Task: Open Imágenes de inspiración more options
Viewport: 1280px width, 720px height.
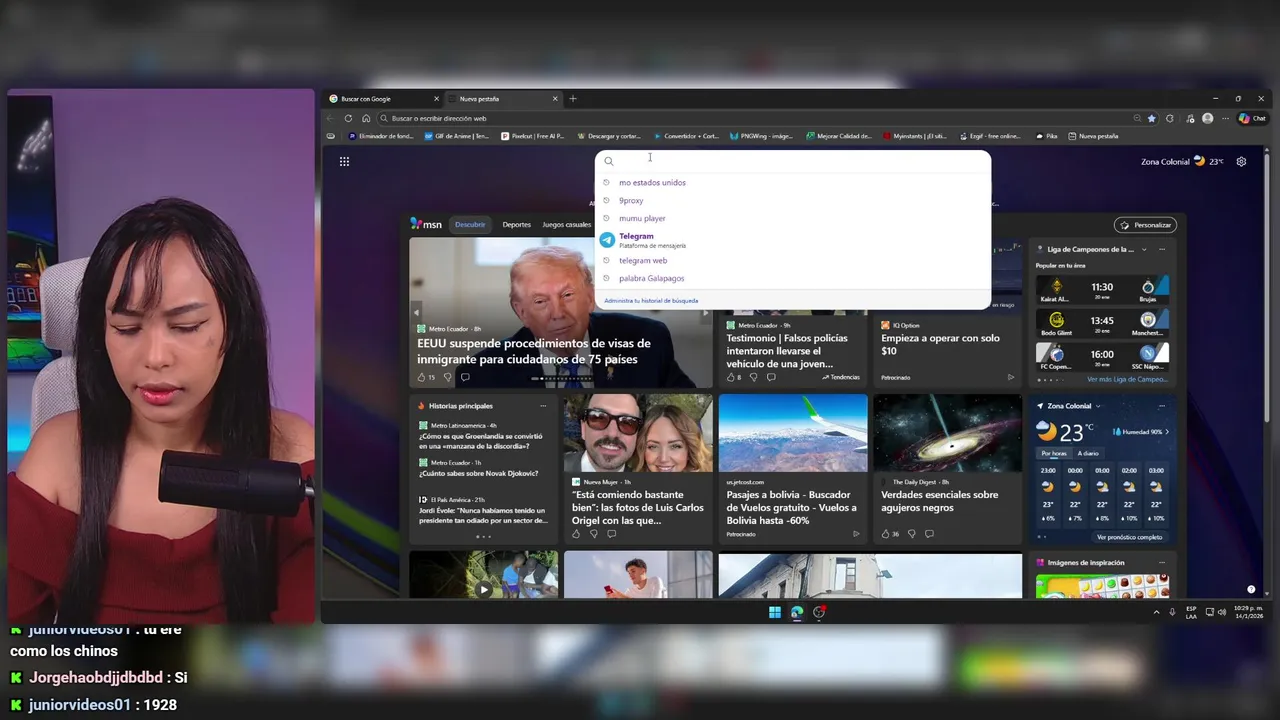Action: 1162,563
